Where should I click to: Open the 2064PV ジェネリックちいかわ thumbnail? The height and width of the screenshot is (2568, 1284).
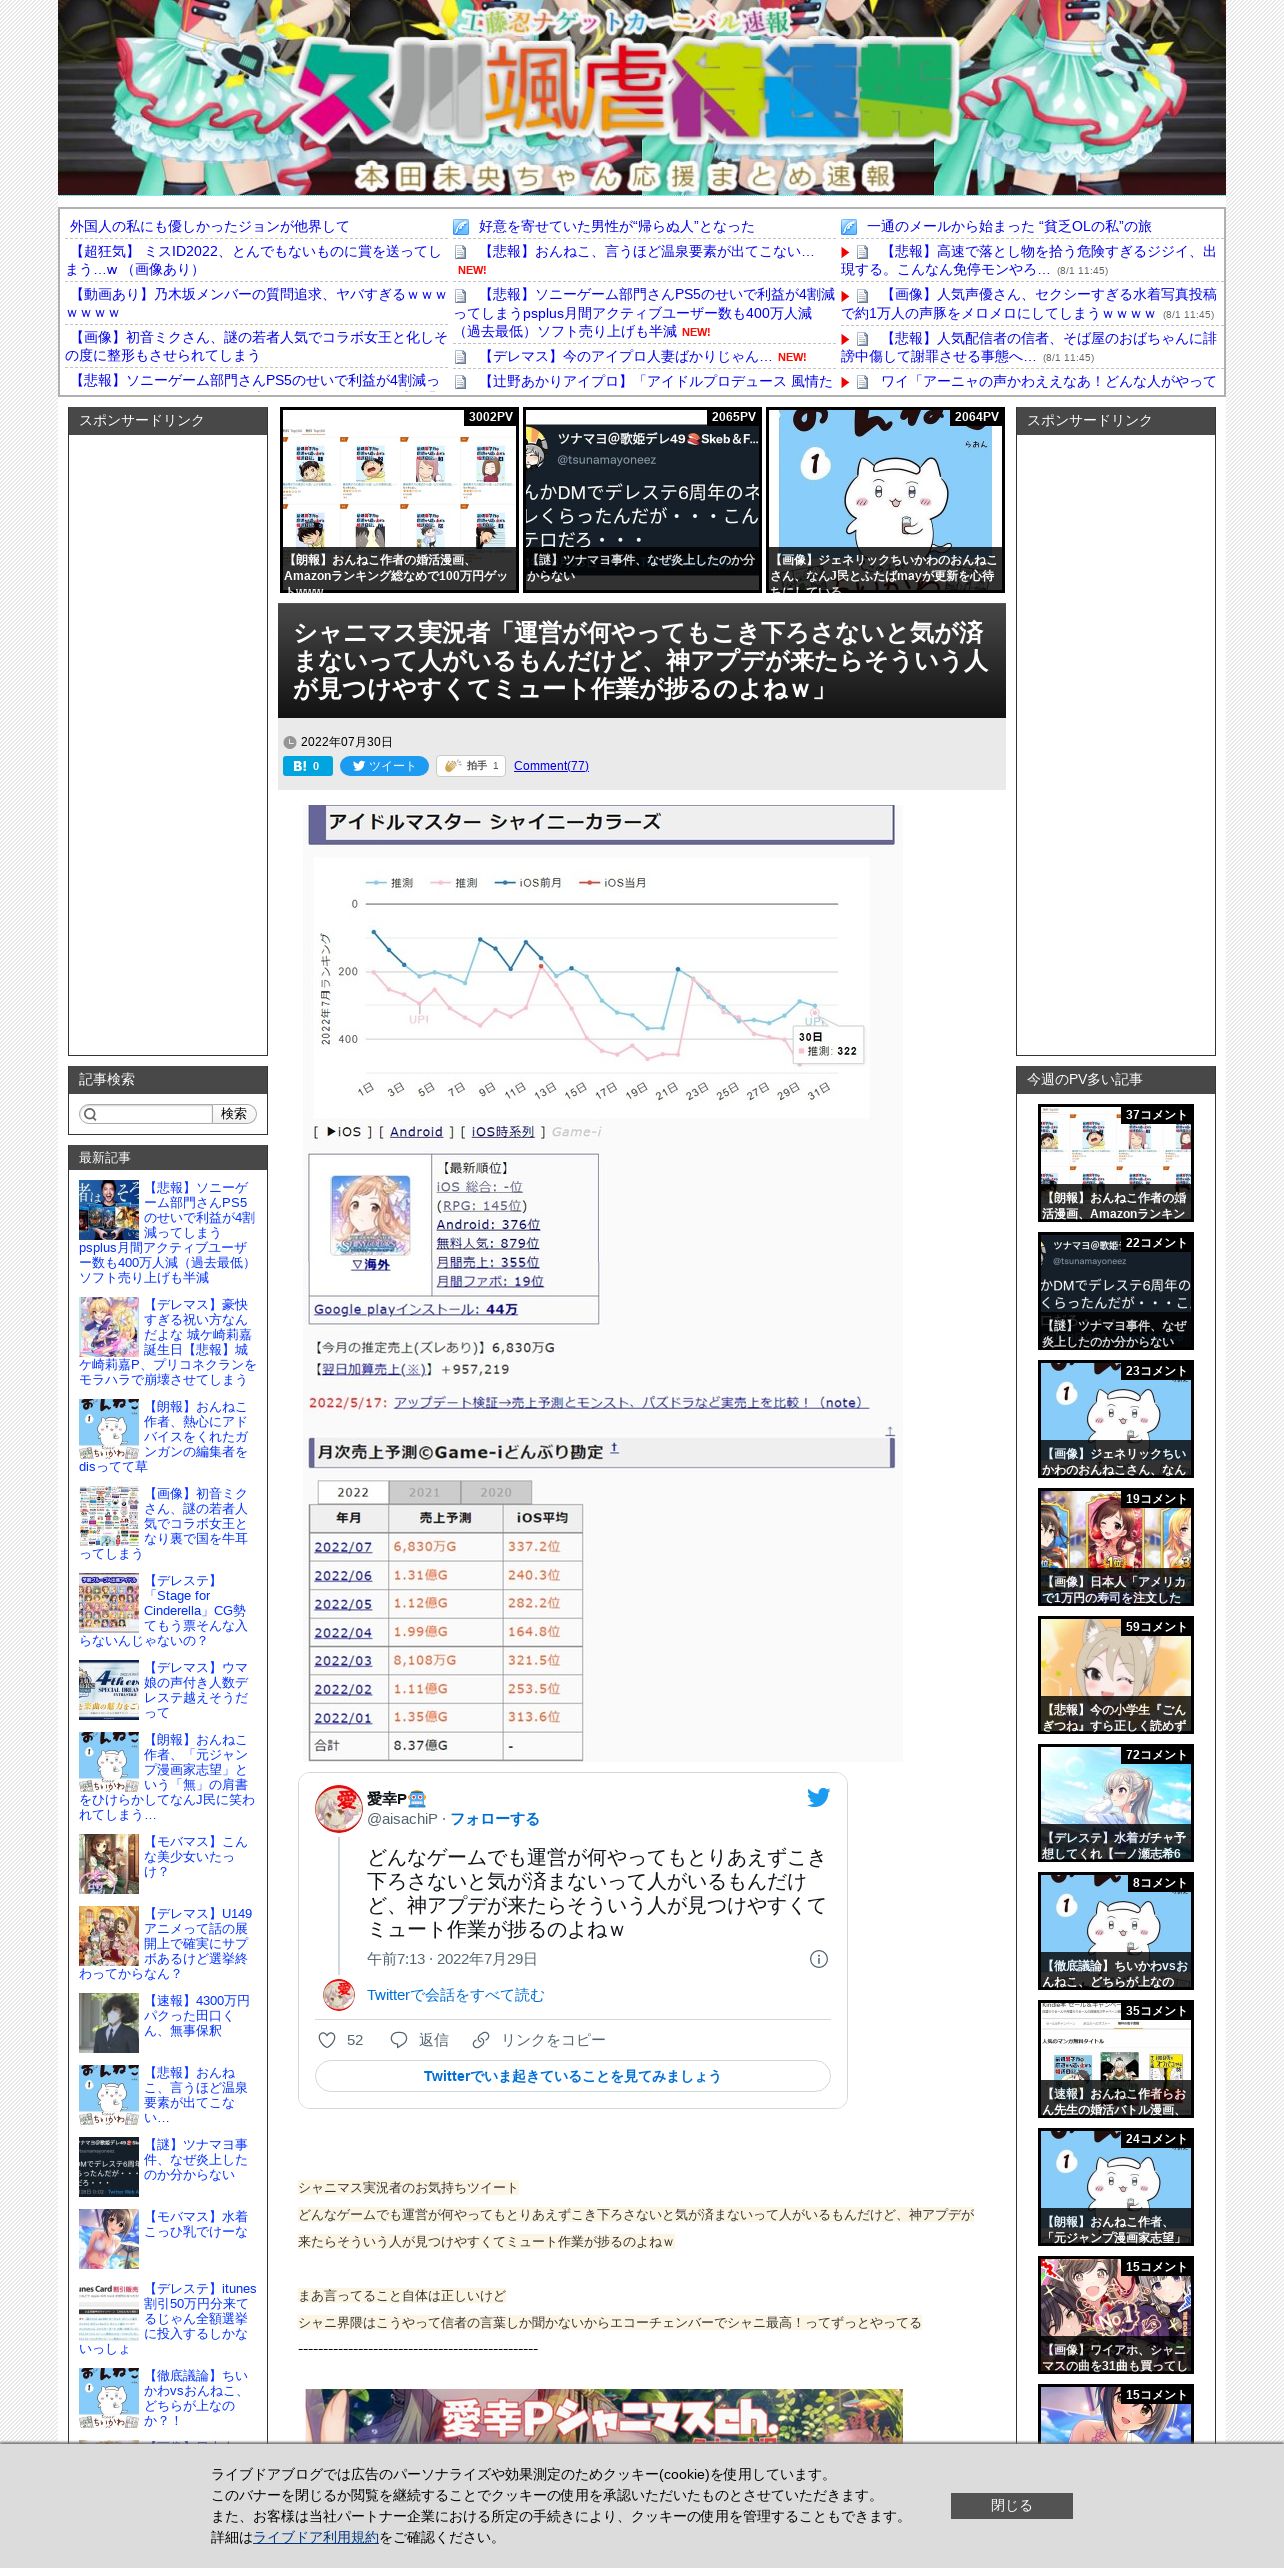click(x=885, y=500)
